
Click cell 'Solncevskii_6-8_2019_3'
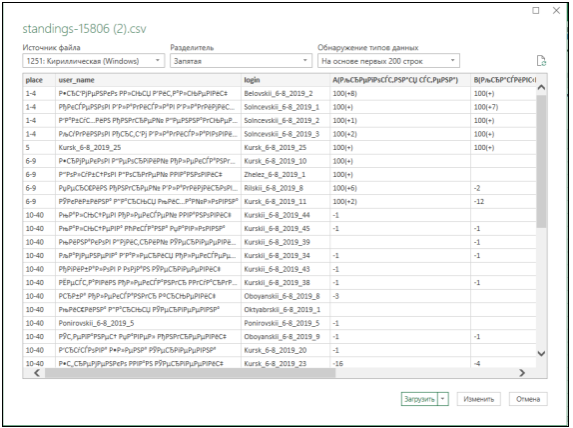[285, 134]
